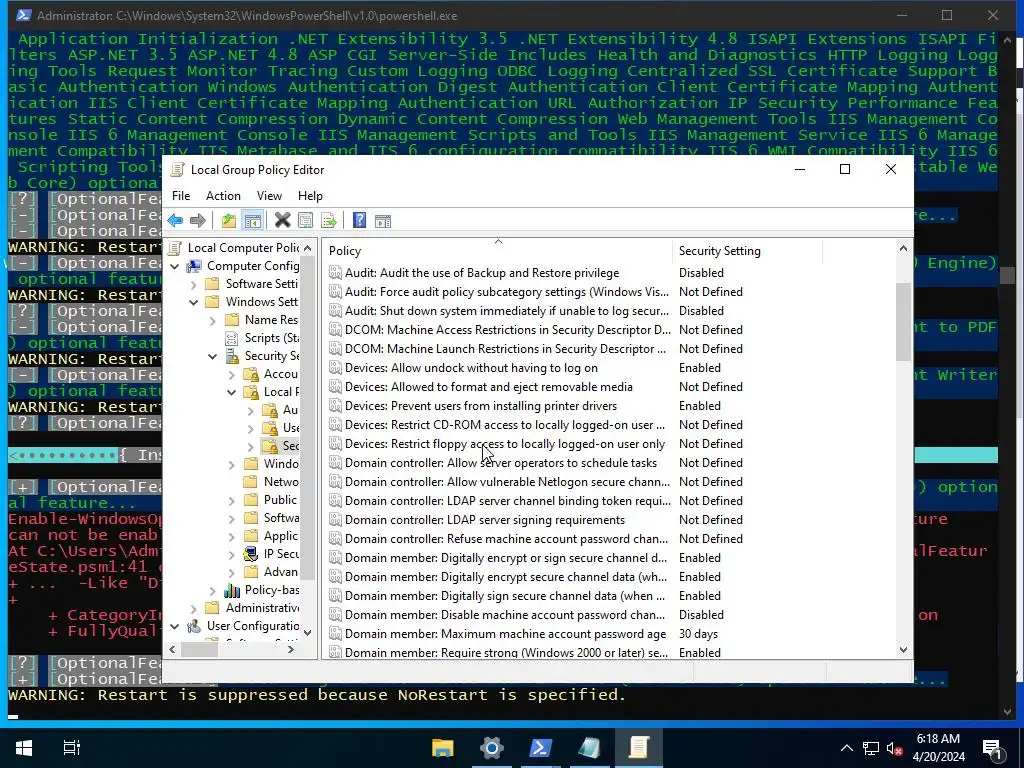Expand the Software Settings node
The width and height of the screenshot is (1024, 768).
[x=193, y=285]
